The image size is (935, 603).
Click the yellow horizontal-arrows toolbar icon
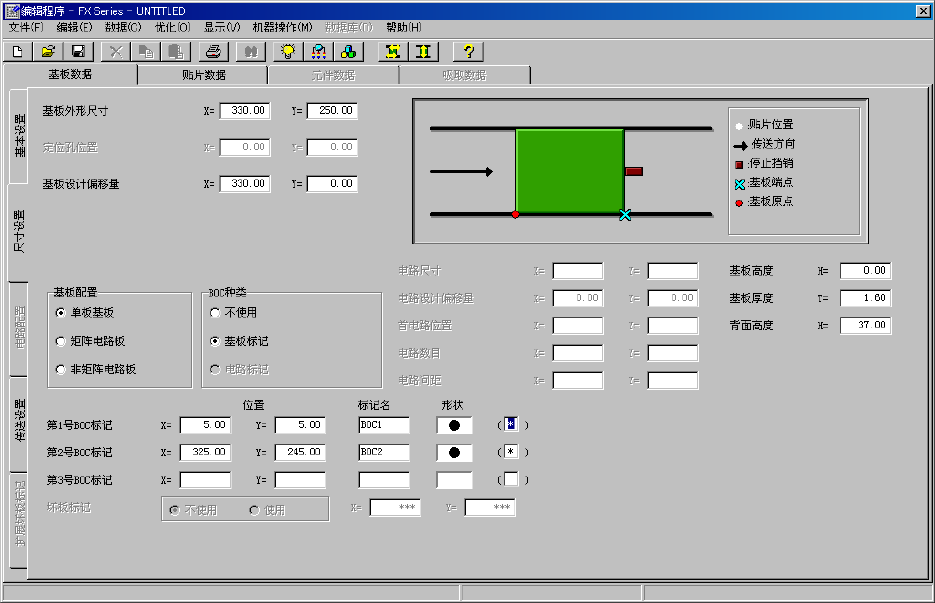pyautogui.click(x=393, y=52)
